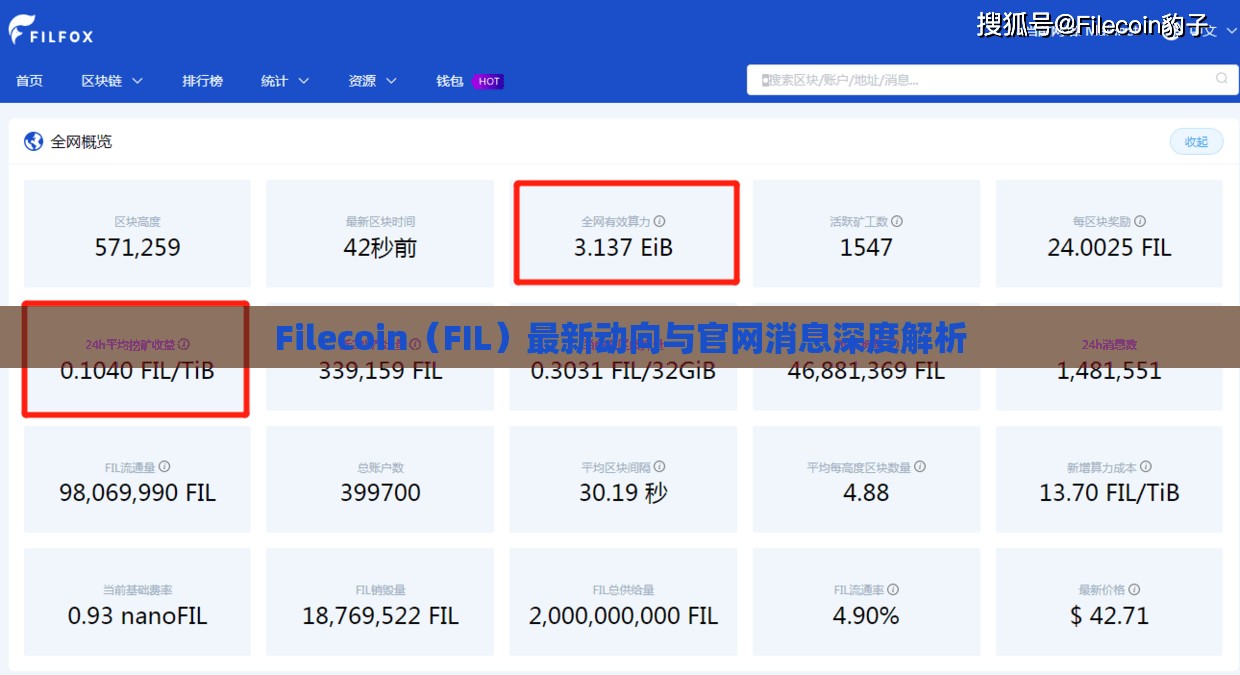The height and width of the screenshot is (675, 1240).
Task: Focus the 搜索区块/账户/地址/消息 search field
Action: point(991,79)
